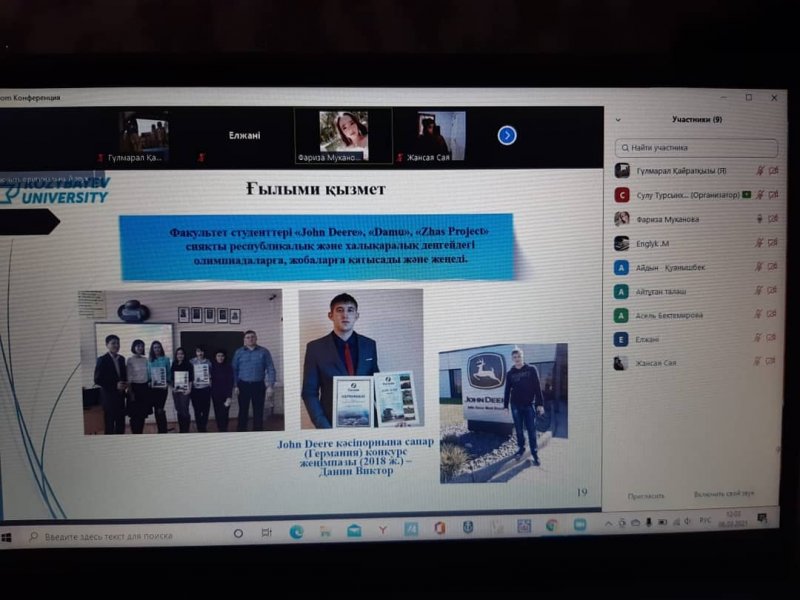Image resolution: width=800 pixels, height=600 pixels.
Task: Select Жансая Сая video thumbnail
Action: point(440,136)
